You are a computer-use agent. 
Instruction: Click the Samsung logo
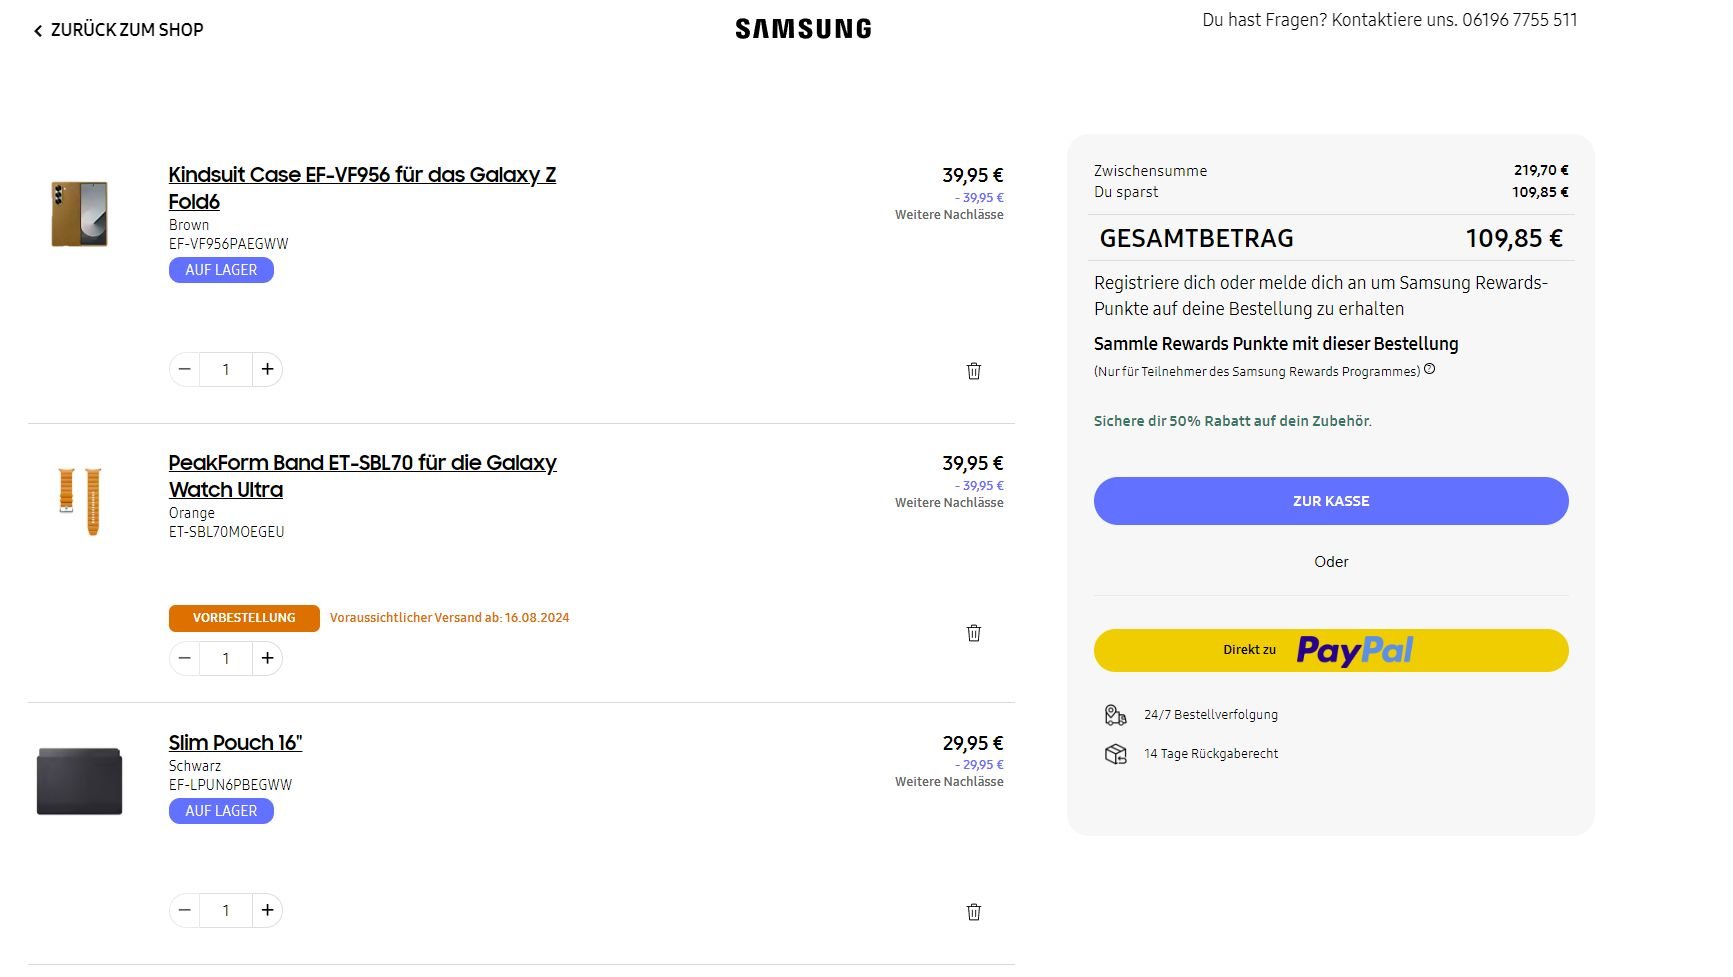click(x=803, y=29)
